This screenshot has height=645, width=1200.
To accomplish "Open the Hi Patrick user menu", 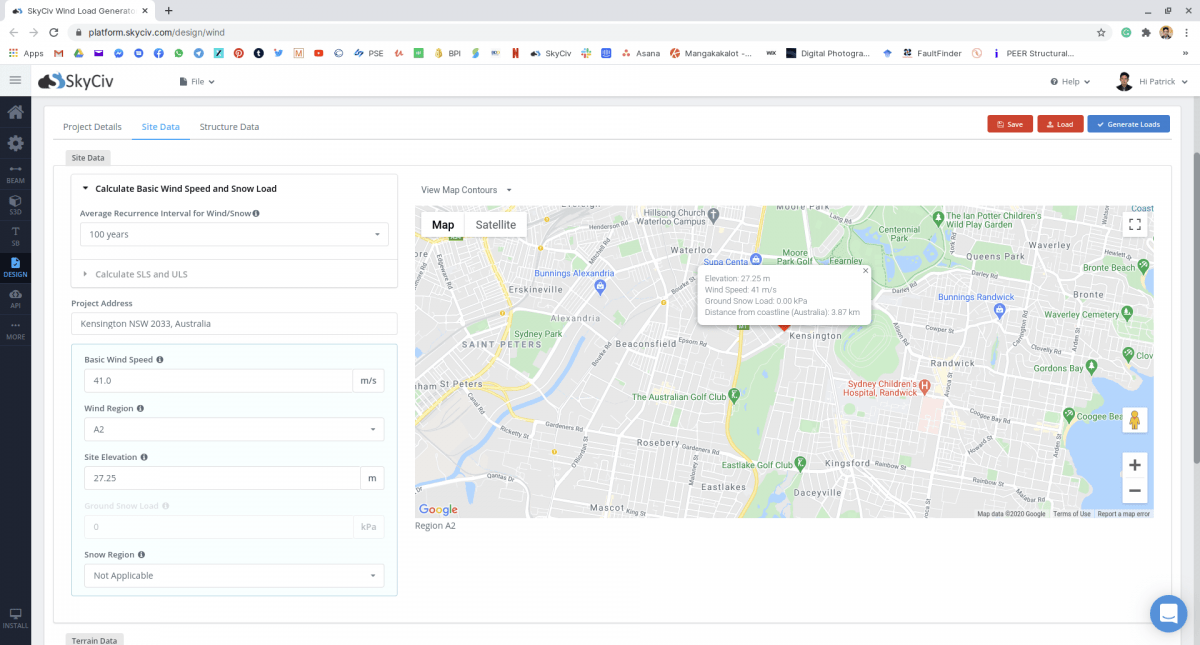I will pyautogui.click(x=1151, y=81).
